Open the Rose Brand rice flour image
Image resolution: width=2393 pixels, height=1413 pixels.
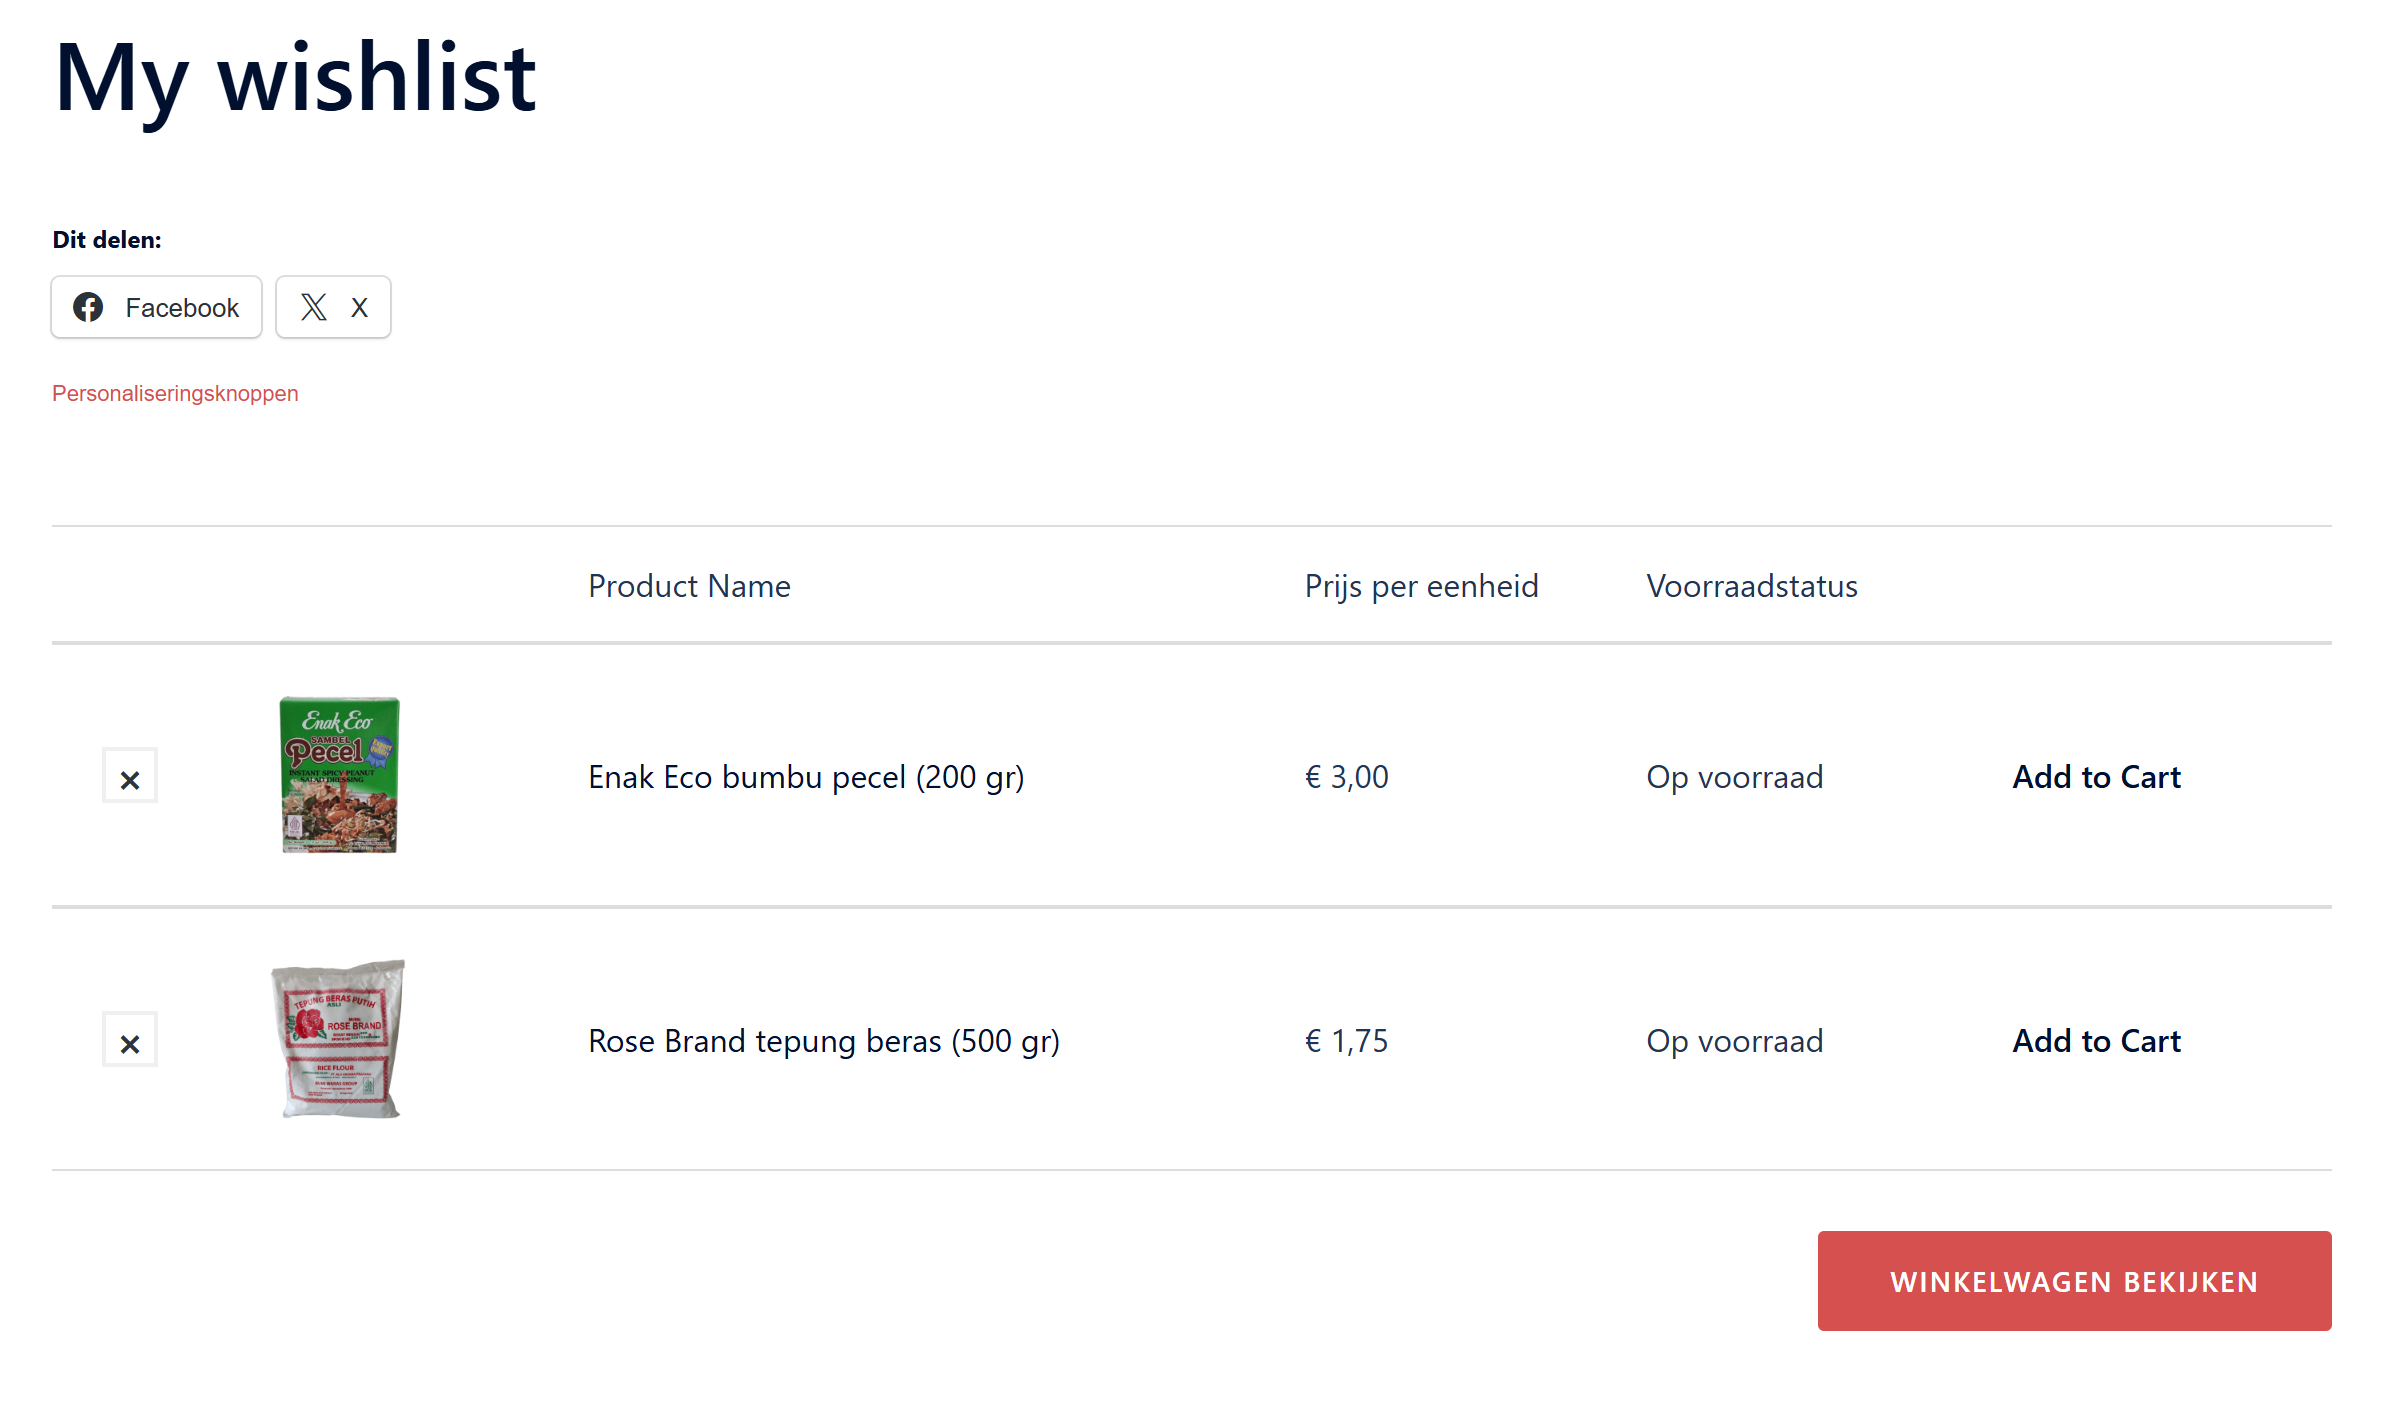coord(339,1039)
